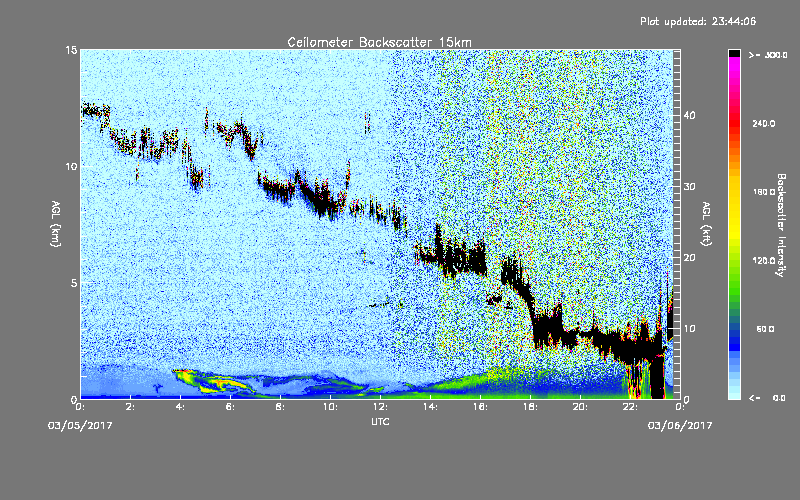Click the left axis label 'AGL (km)'
The image size is (800, 500).
pyautogui.click(x=56, y=223)
